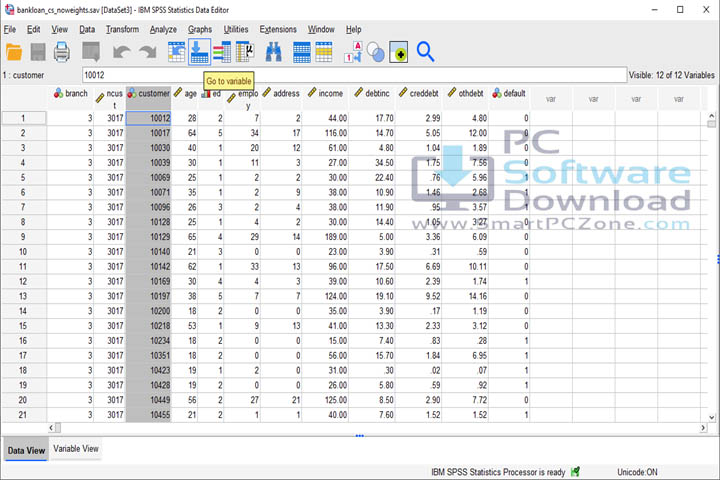
Task: Click the Split File icon
Action: (x=302, y=52)
